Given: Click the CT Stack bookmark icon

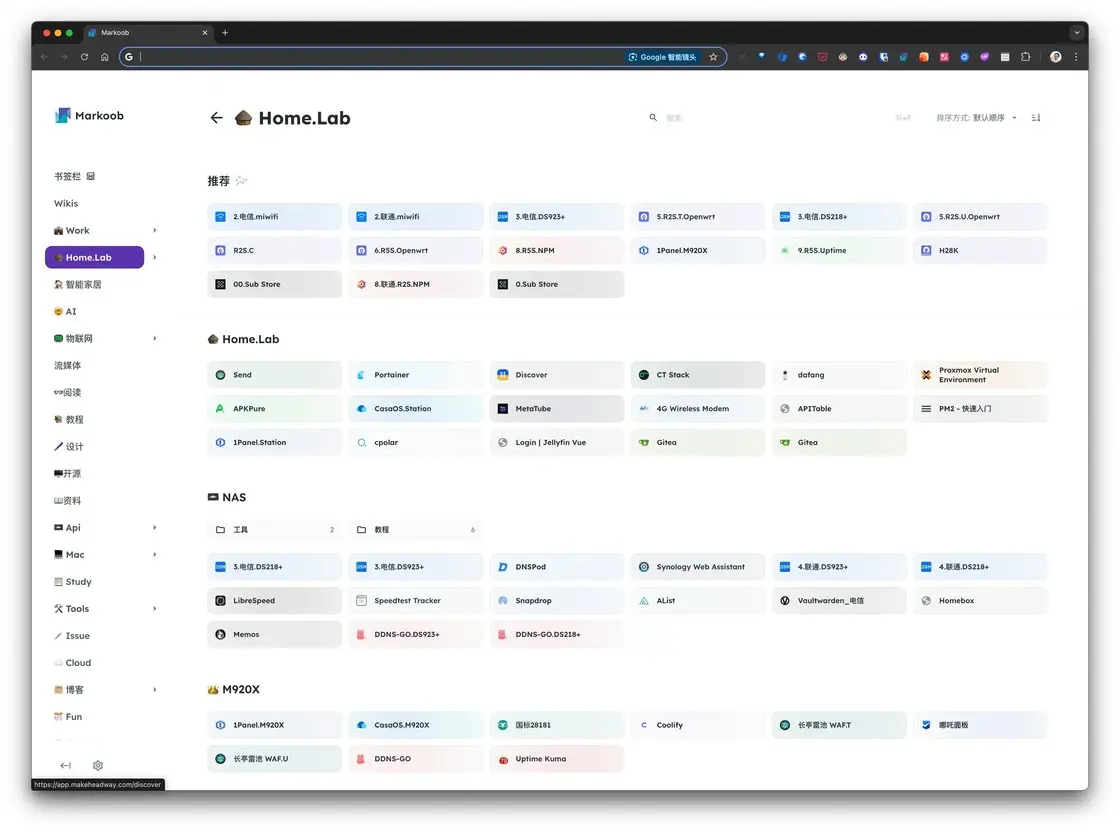Looking at the screenshot, I should [x=644, y=375].
